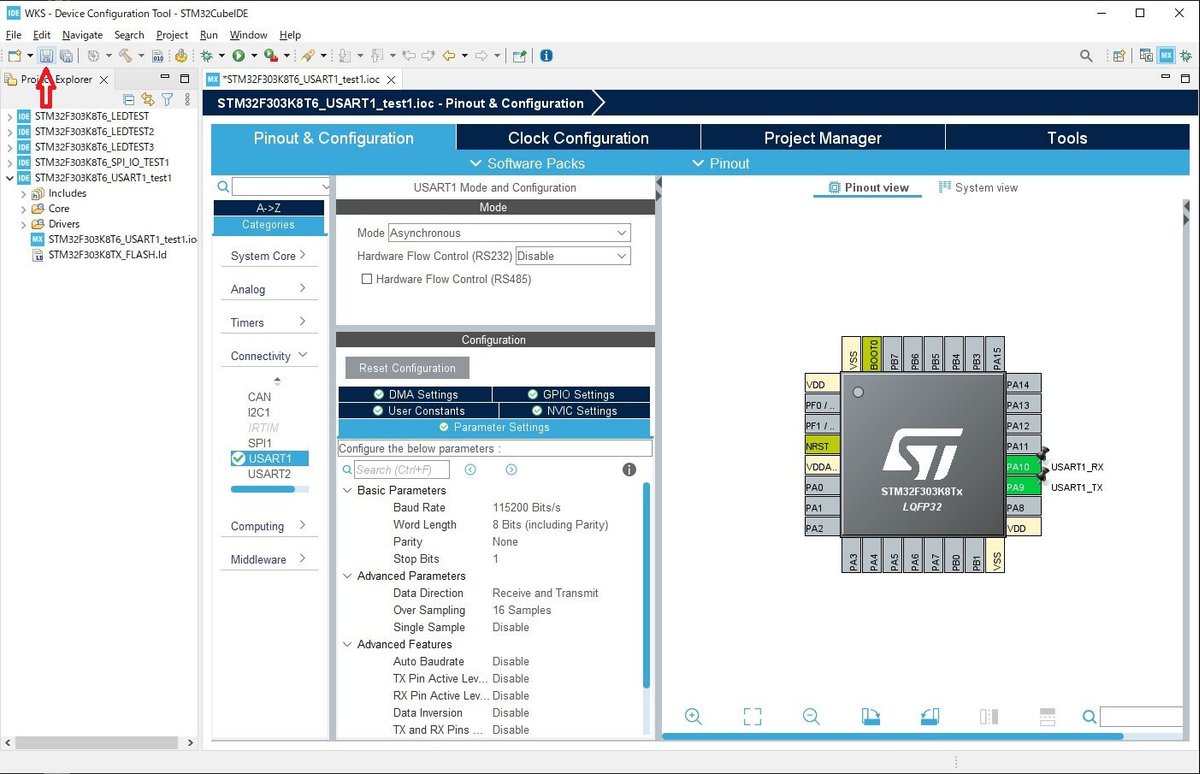
Task: Open the DMA Settings tab
Action: [x=415, y=394]
